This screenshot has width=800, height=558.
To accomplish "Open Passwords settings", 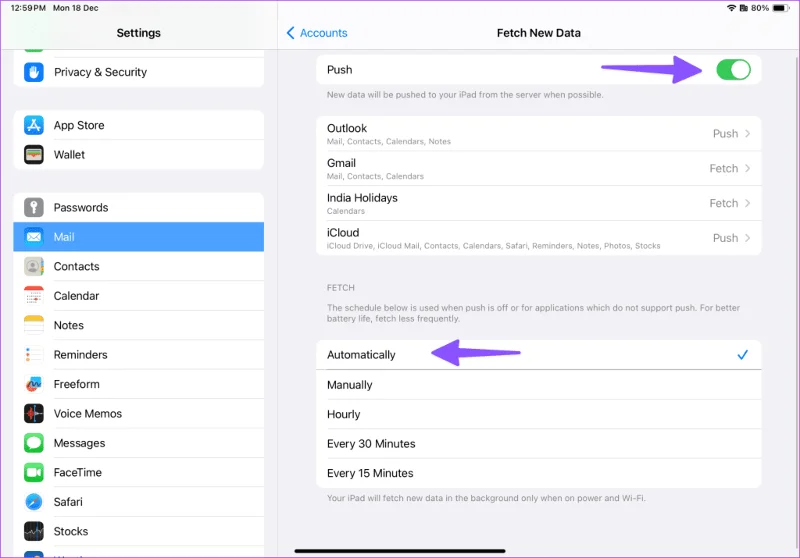I will pos(138,208).
